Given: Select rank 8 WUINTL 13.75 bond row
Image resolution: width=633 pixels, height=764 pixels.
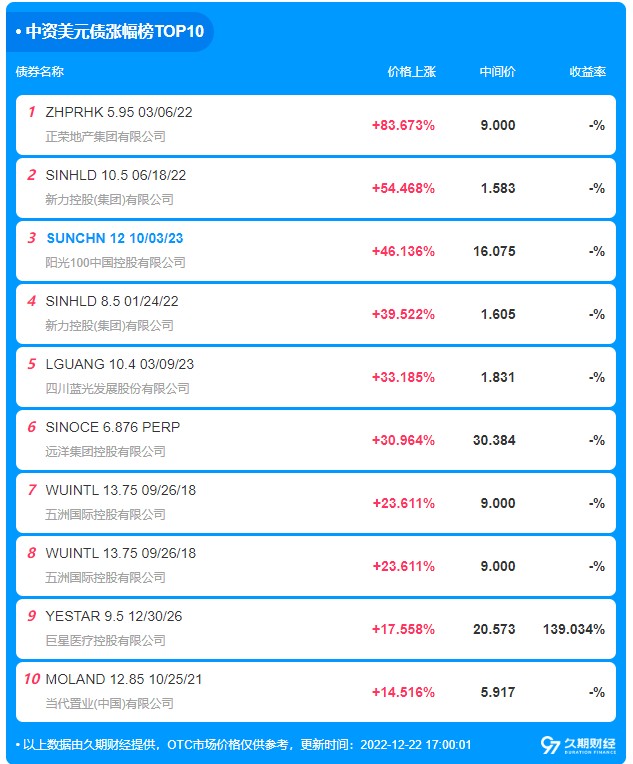Looking at the screenshot, I should 316,566.
